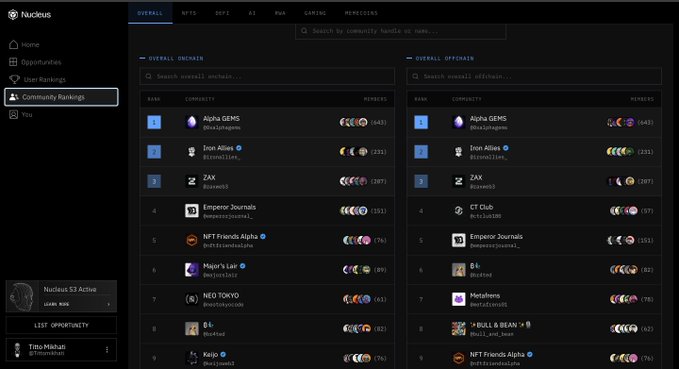Screen dimensions: 679x369
Task: Open Emperor Journals logo in onchain list
Action: [x=191, y=210]
